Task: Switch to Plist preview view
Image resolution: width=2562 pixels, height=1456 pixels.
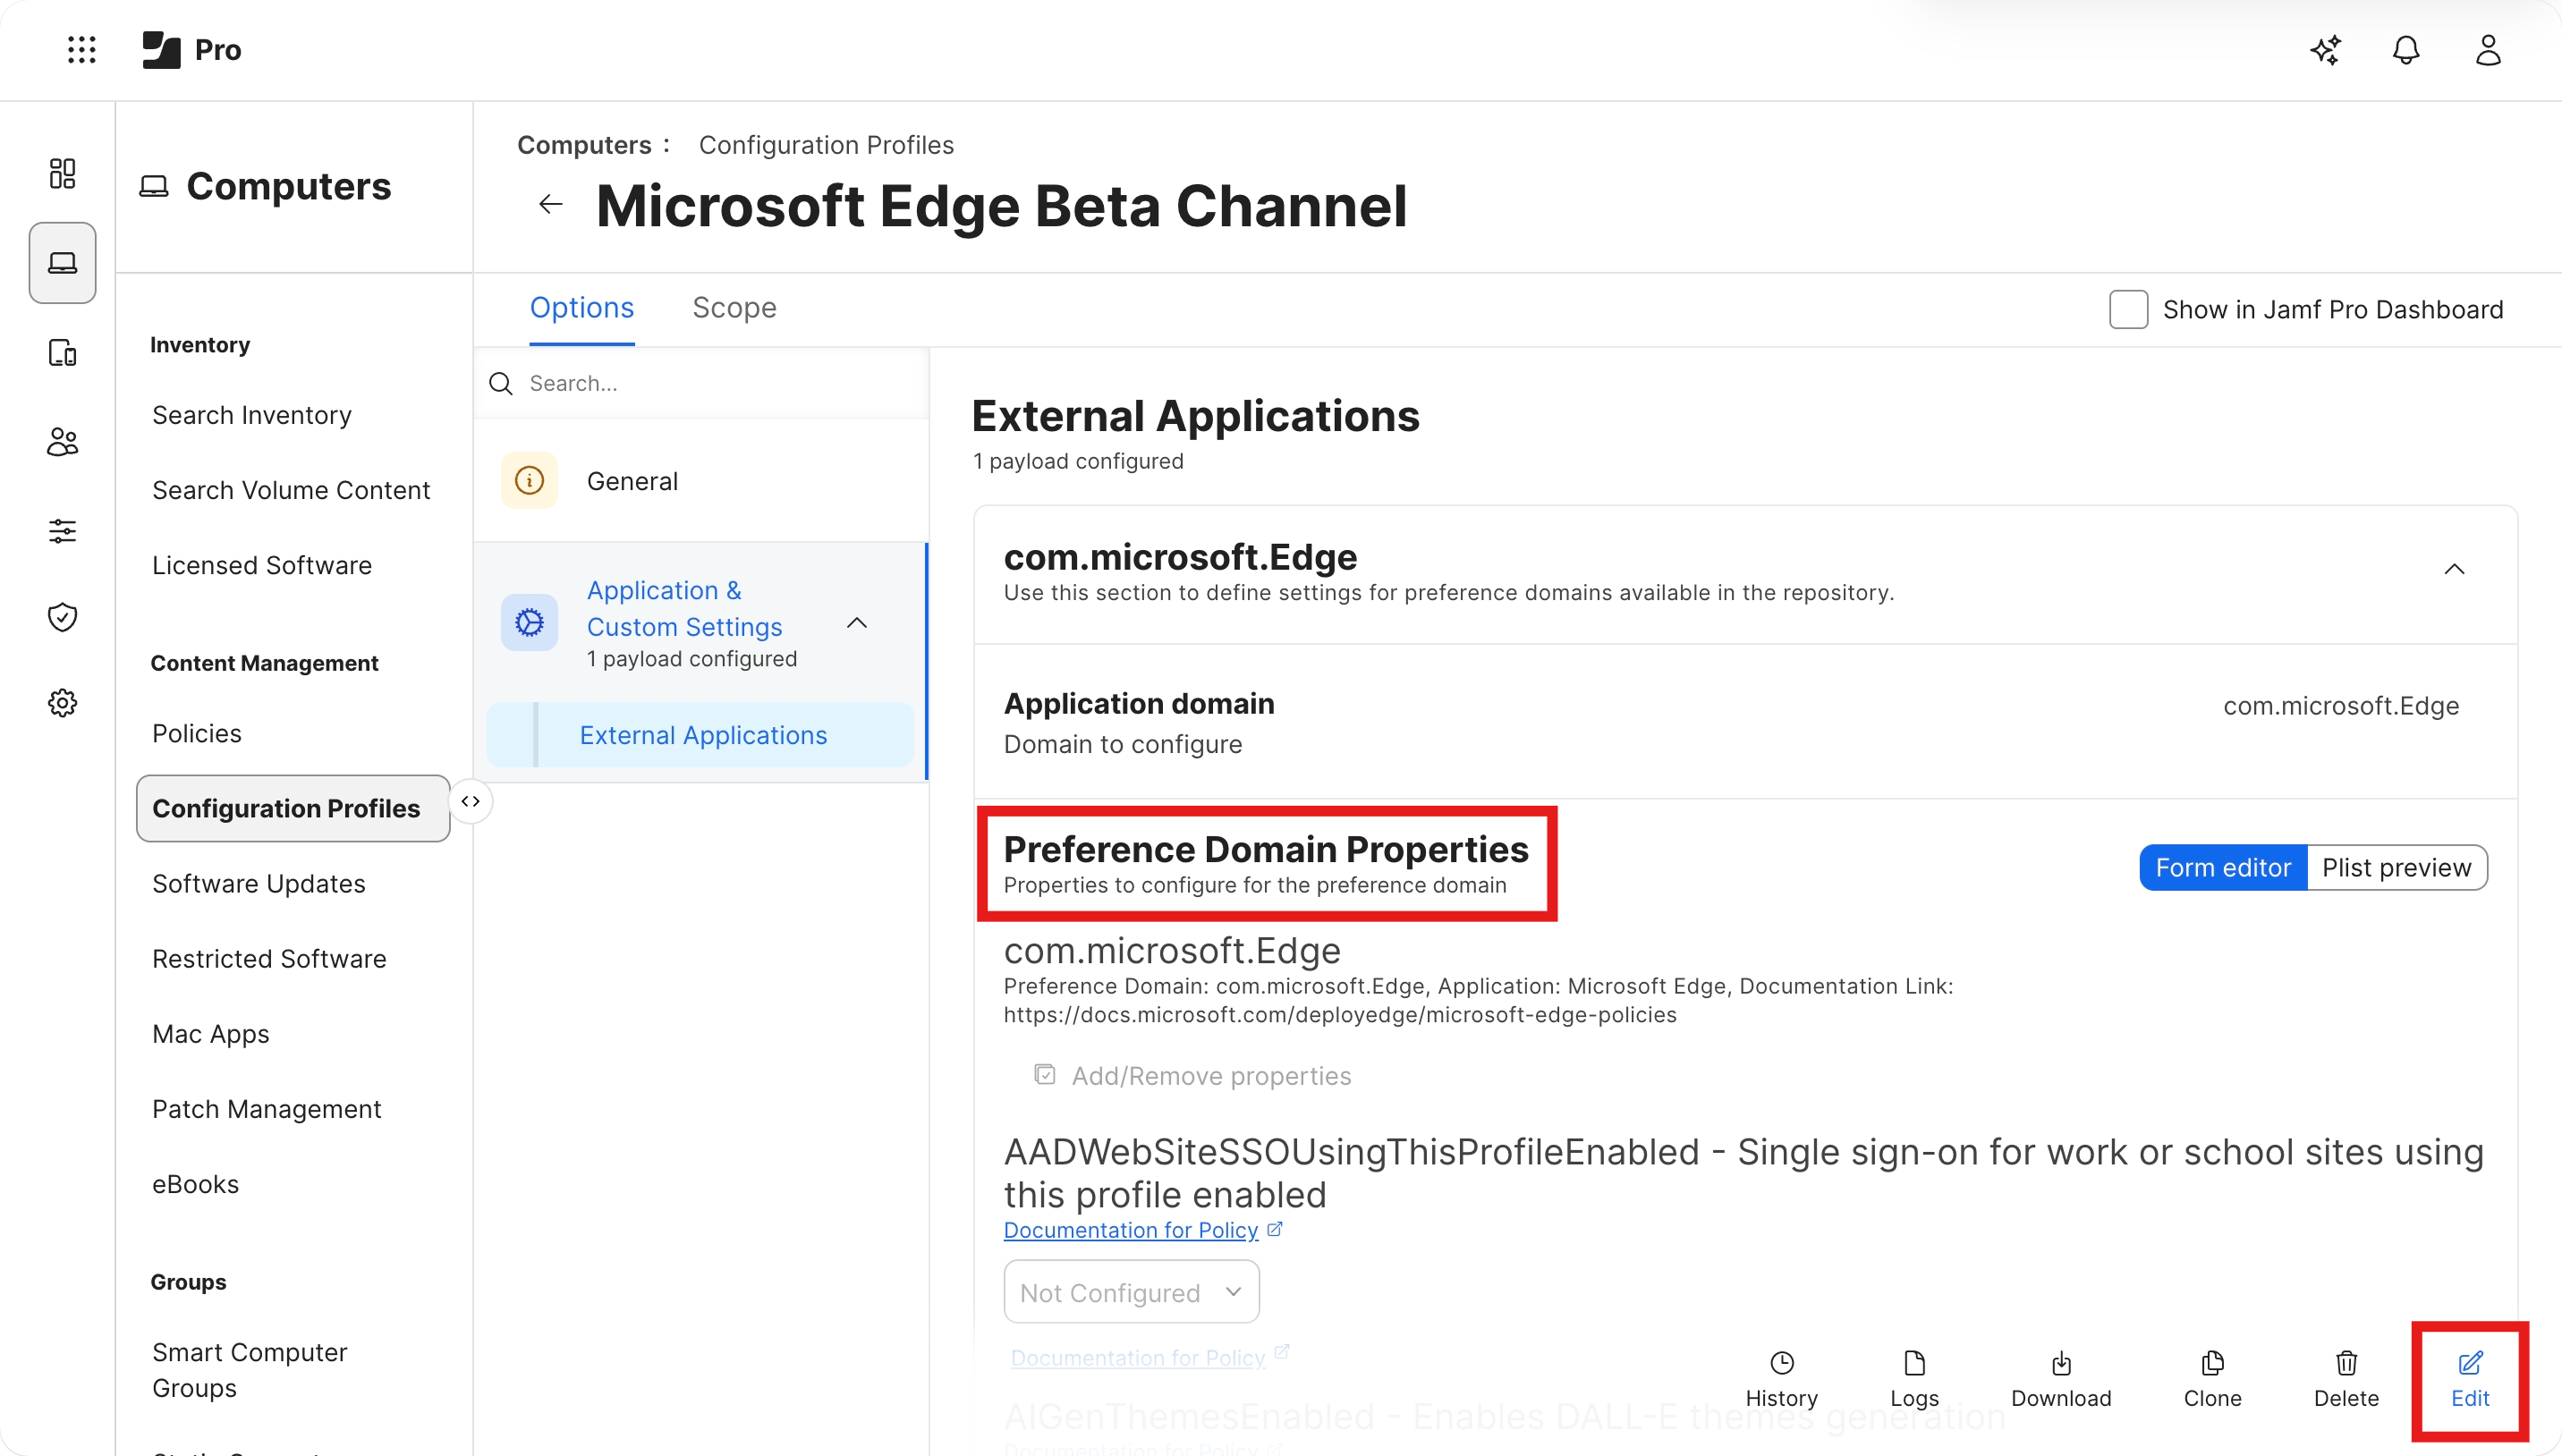Action: pos(2396,868)
